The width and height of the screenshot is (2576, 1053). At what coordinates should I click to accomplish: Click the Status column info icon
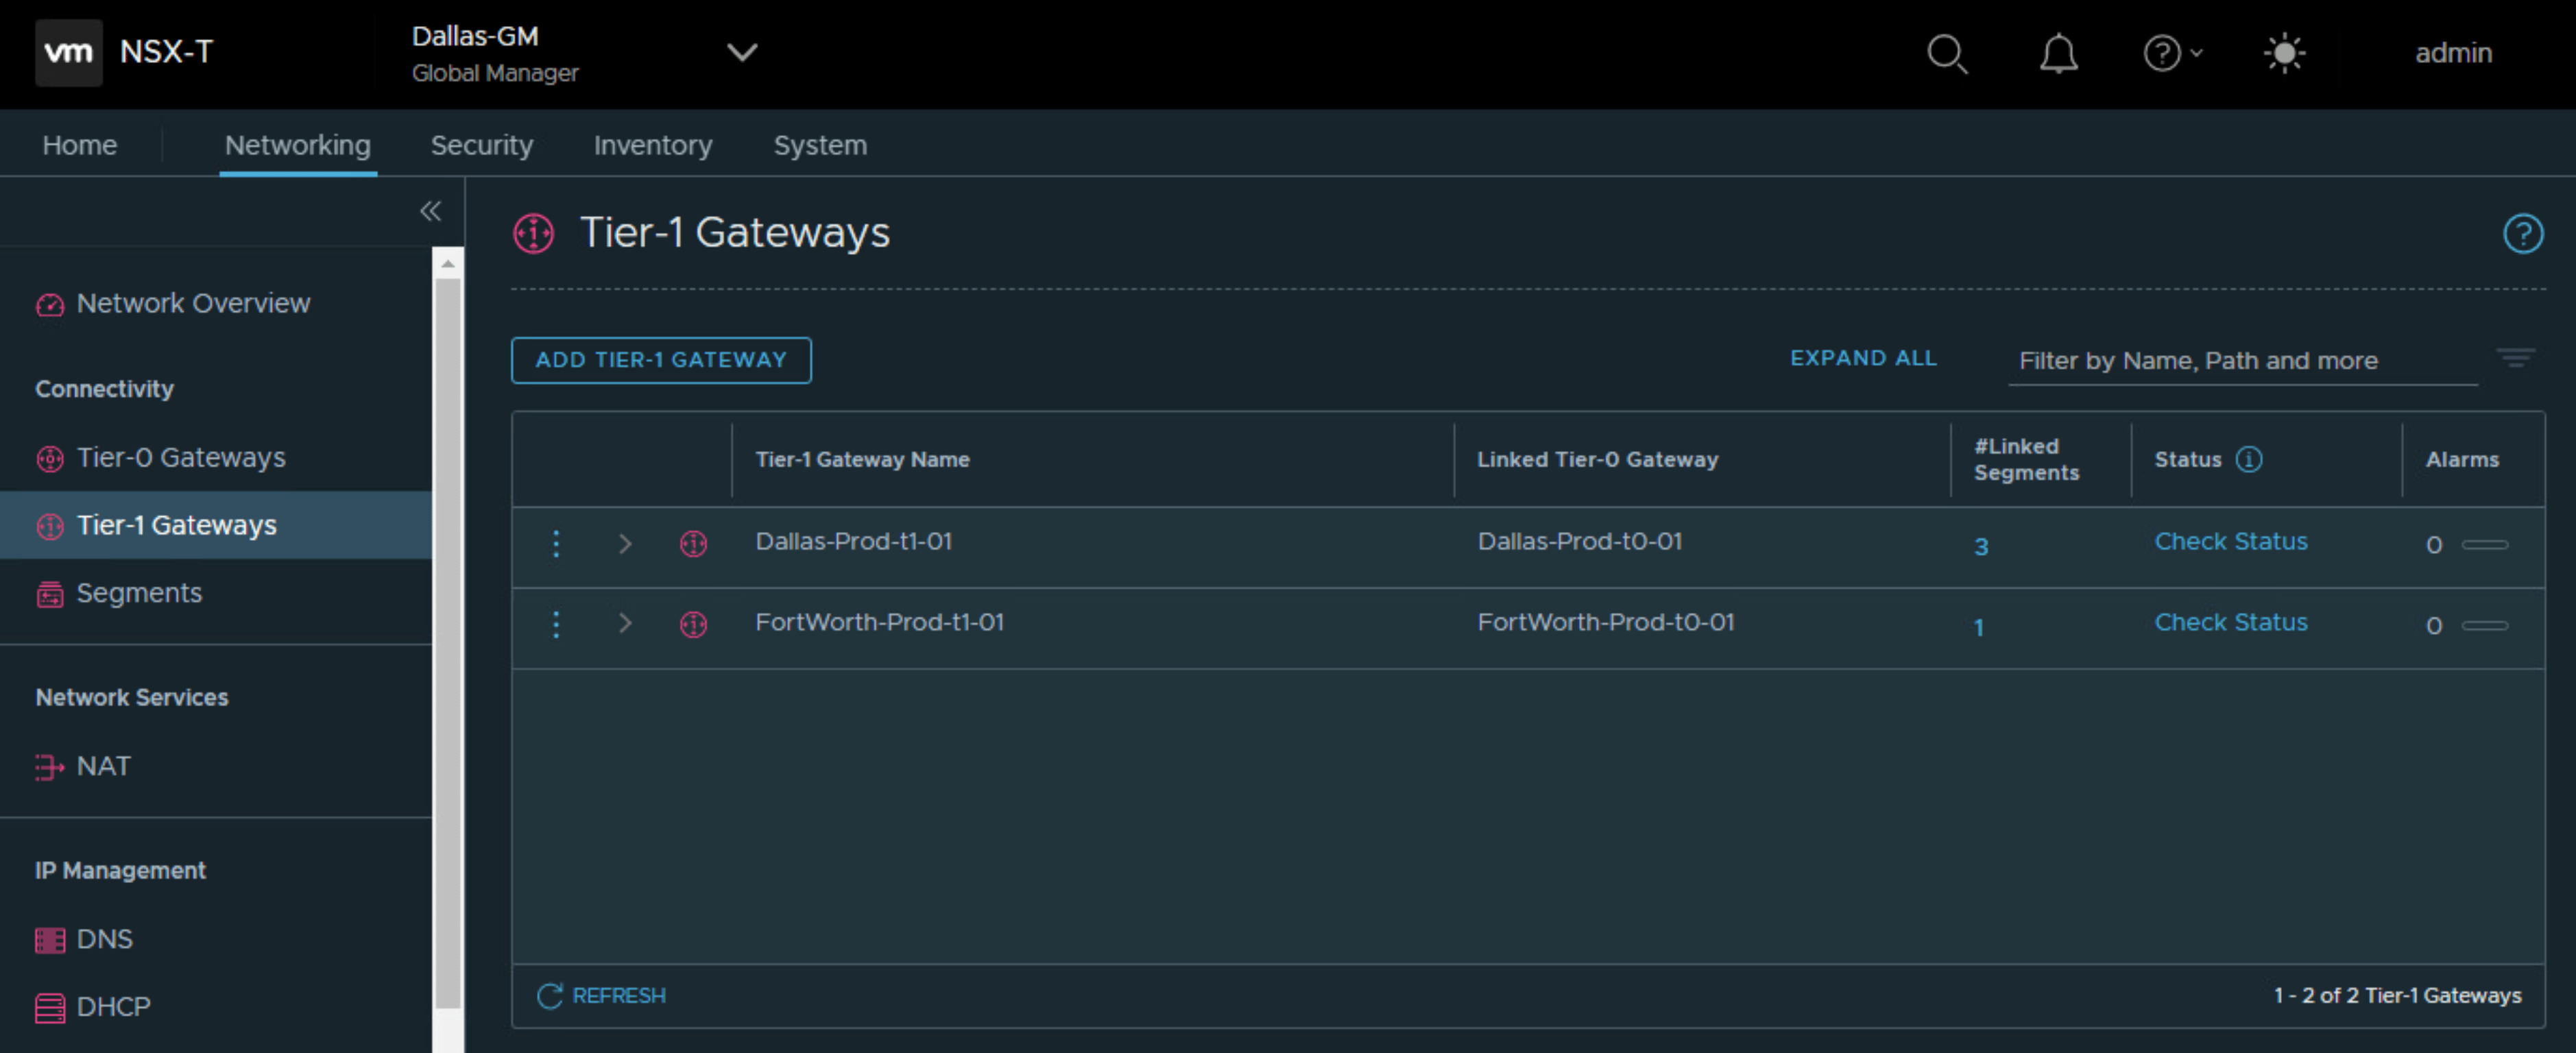[x=2249, y=459]
